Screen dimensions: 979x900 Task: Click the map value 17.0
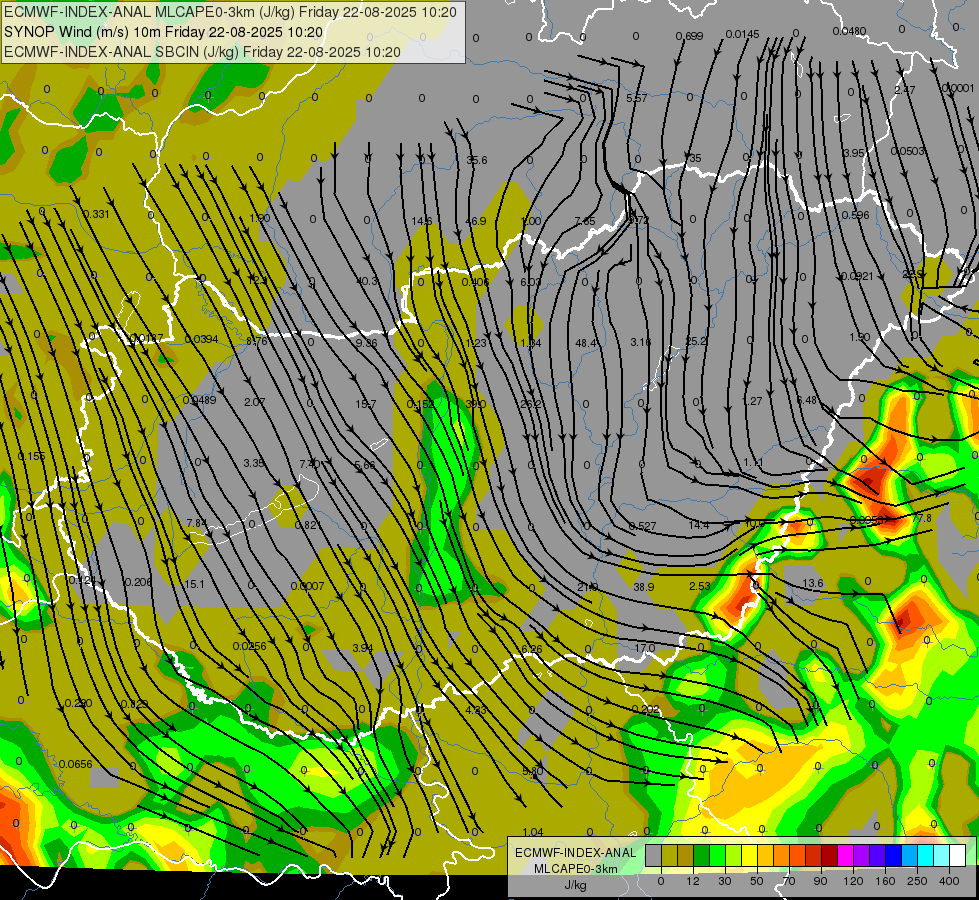coord(645,648)
